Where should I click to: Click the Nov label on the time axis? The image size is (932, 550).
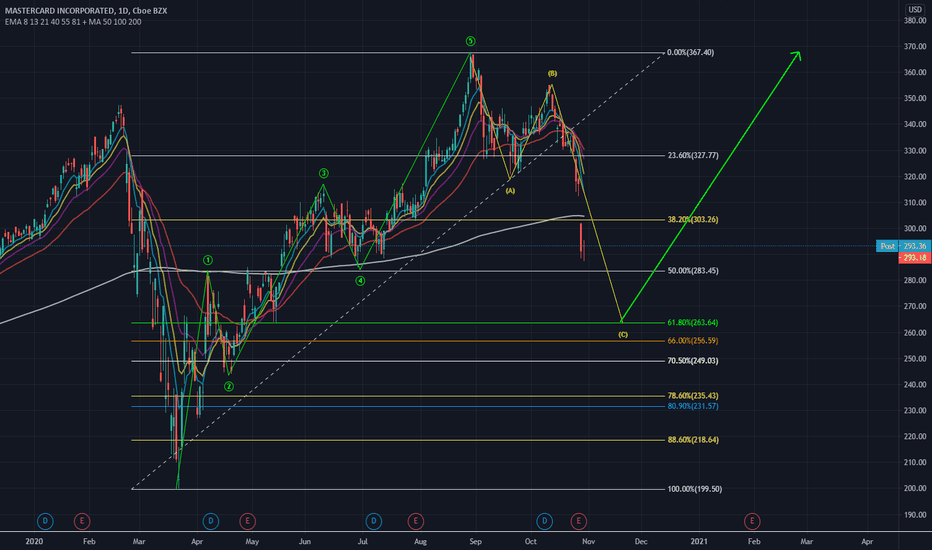tap(588, 541)
